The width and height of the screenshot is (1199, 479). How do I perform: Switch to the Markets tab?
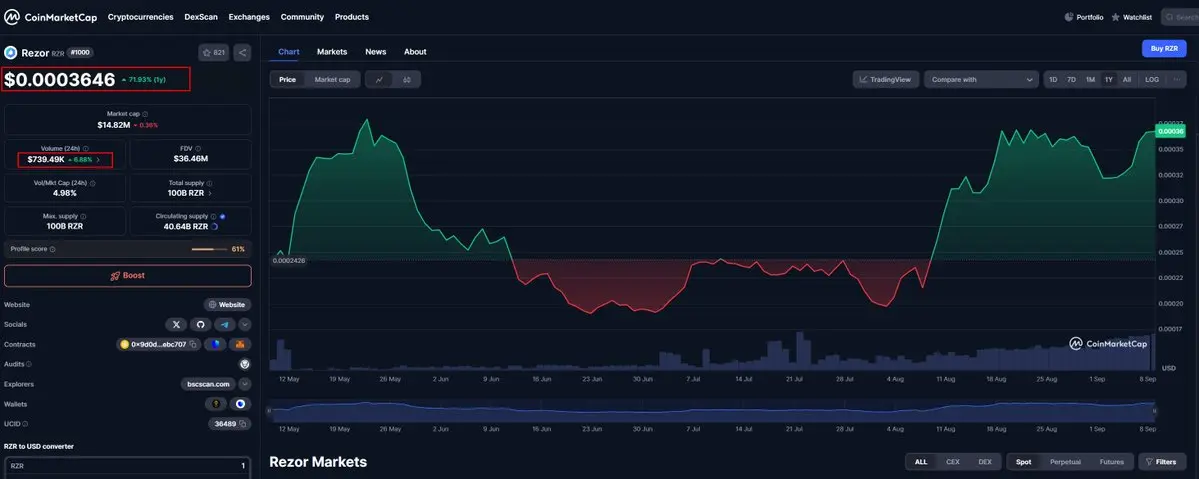click(332, 52)
